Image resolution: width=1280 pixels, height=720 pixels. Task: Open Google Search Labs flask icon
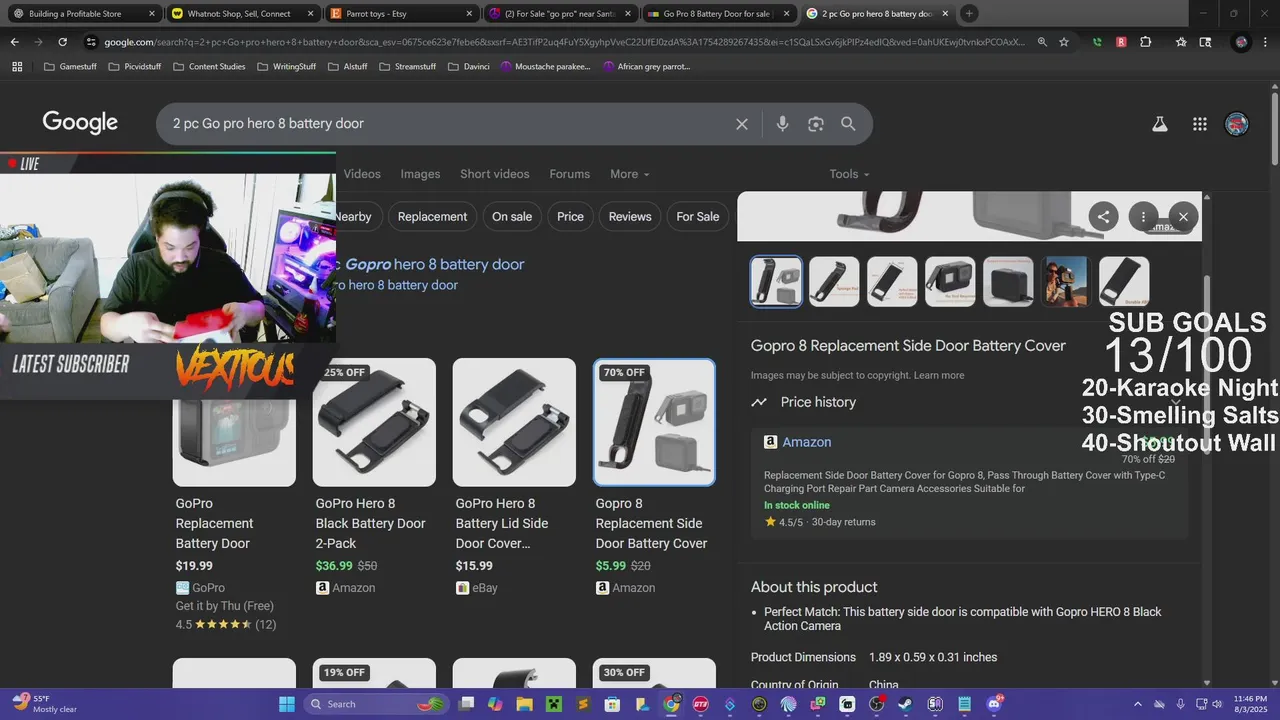1160,124
